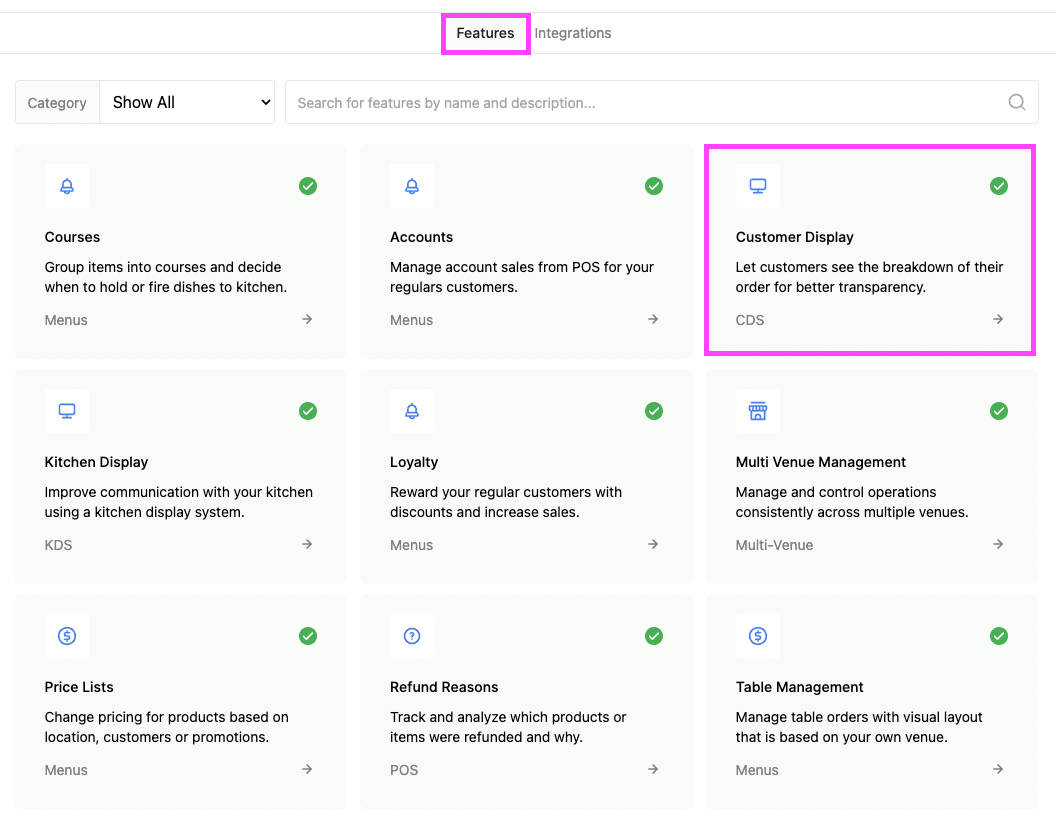
Task: Click the monitor icon on Customer Display card
Action: click(758, 186)
